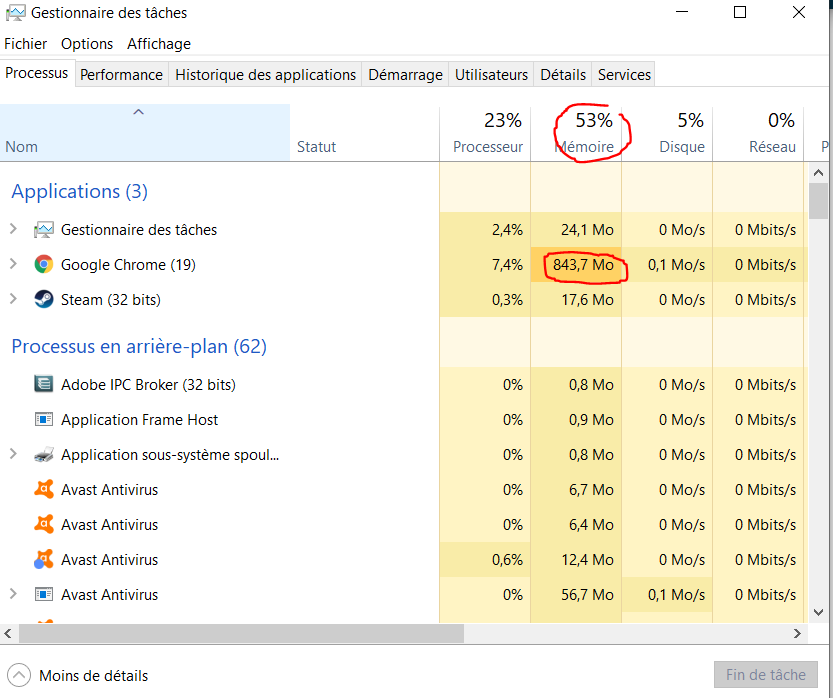Click the vertical scrollbar down arrow

click(818, 612)
